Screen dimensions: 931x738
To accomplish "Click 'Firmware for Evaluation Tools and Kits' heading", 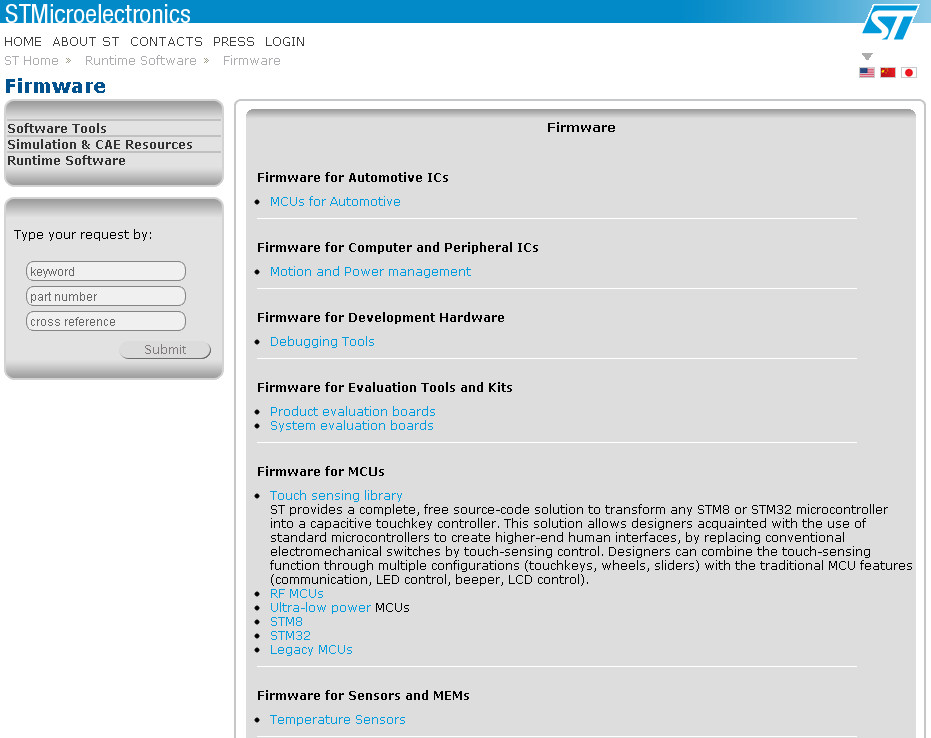I will (385, 388).
